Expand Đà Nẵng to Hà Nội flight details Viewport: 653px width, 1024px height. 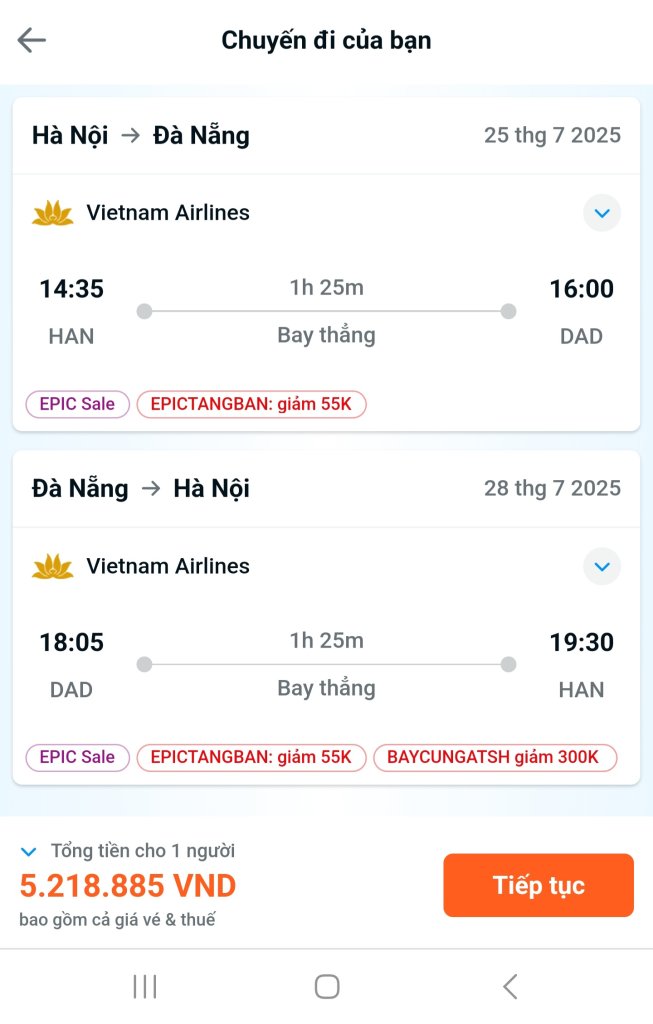point(601,566)
